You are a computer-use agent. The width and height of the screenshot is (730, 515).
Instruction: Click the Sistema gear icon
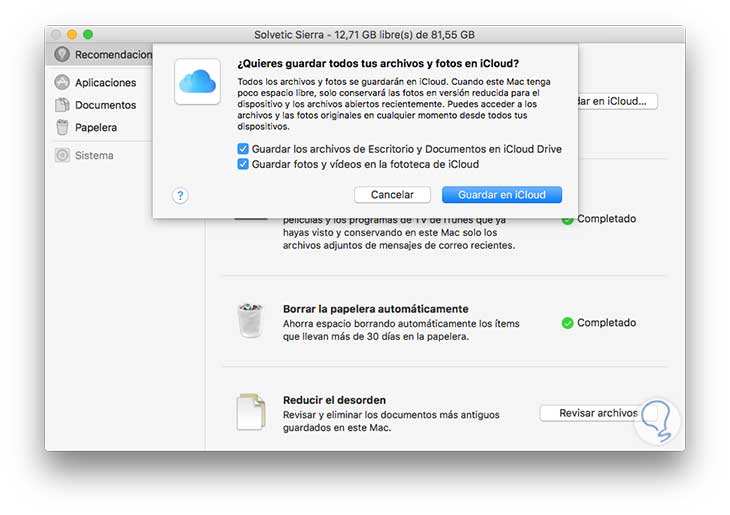tap(62, 155)
